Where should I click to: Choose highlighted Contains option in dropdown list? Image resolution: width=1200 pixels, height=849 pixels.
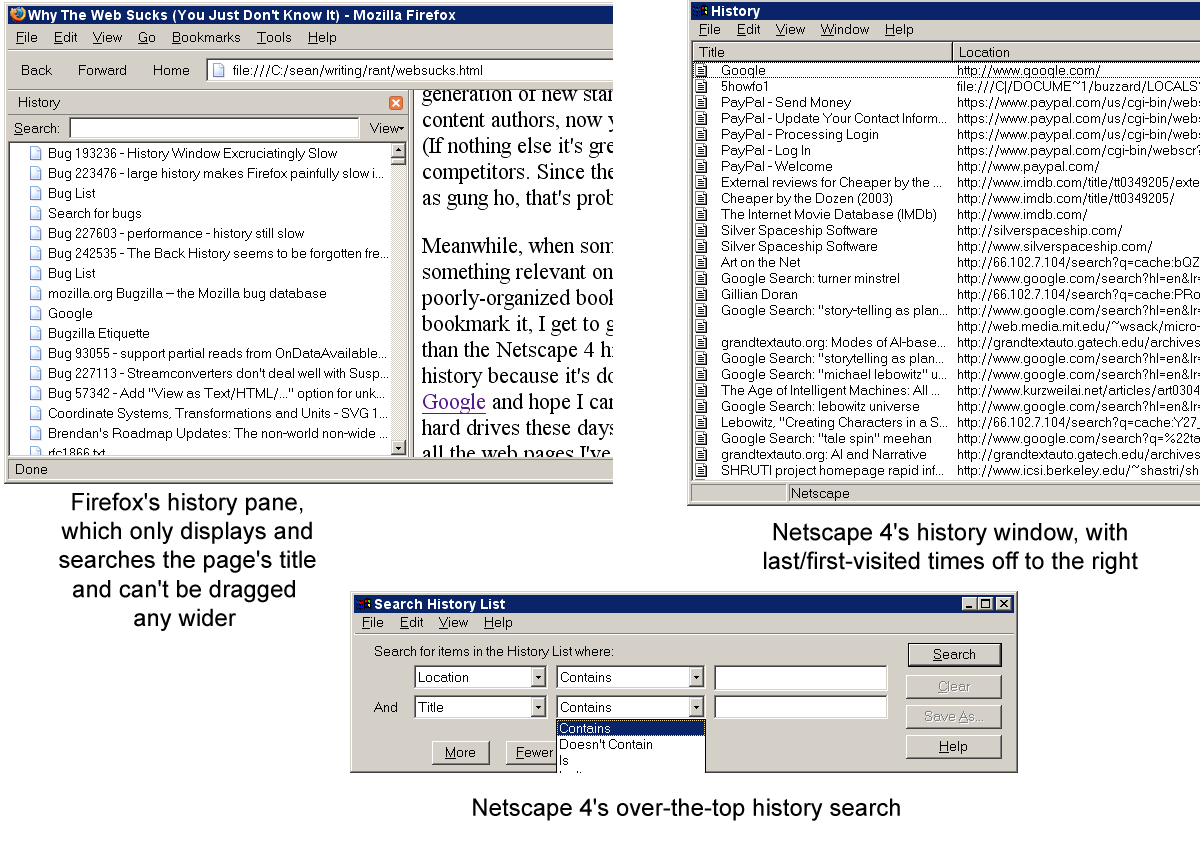coord(630,728)
